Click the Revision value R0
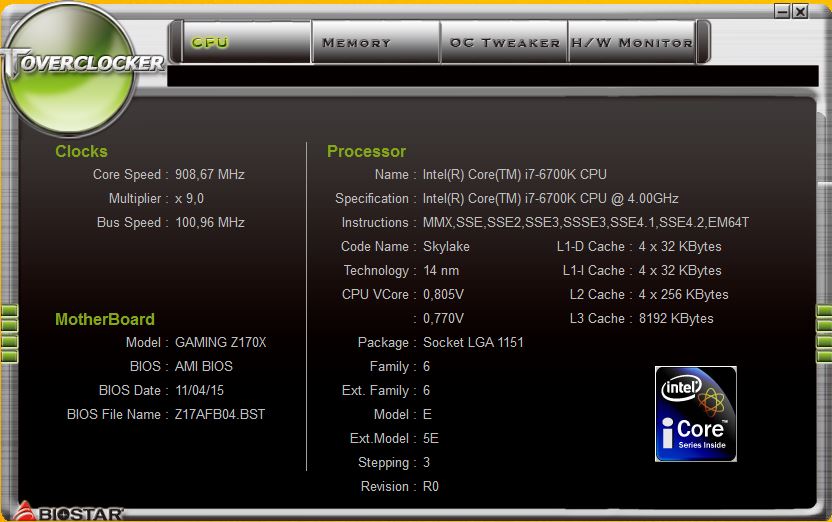832x522 pixels. pos(431,486)
